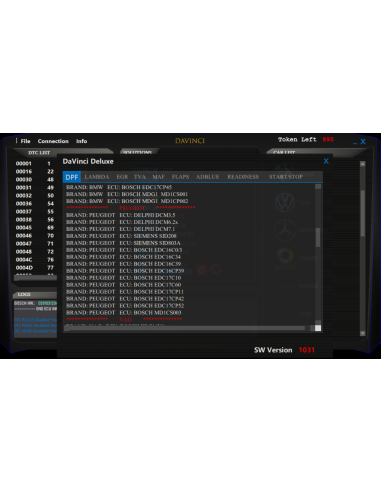Viewport: 381px width, 492px height.
Task: Select PEUGEOT BOSCH MD1CS003 row
Action: click(124, 313)
